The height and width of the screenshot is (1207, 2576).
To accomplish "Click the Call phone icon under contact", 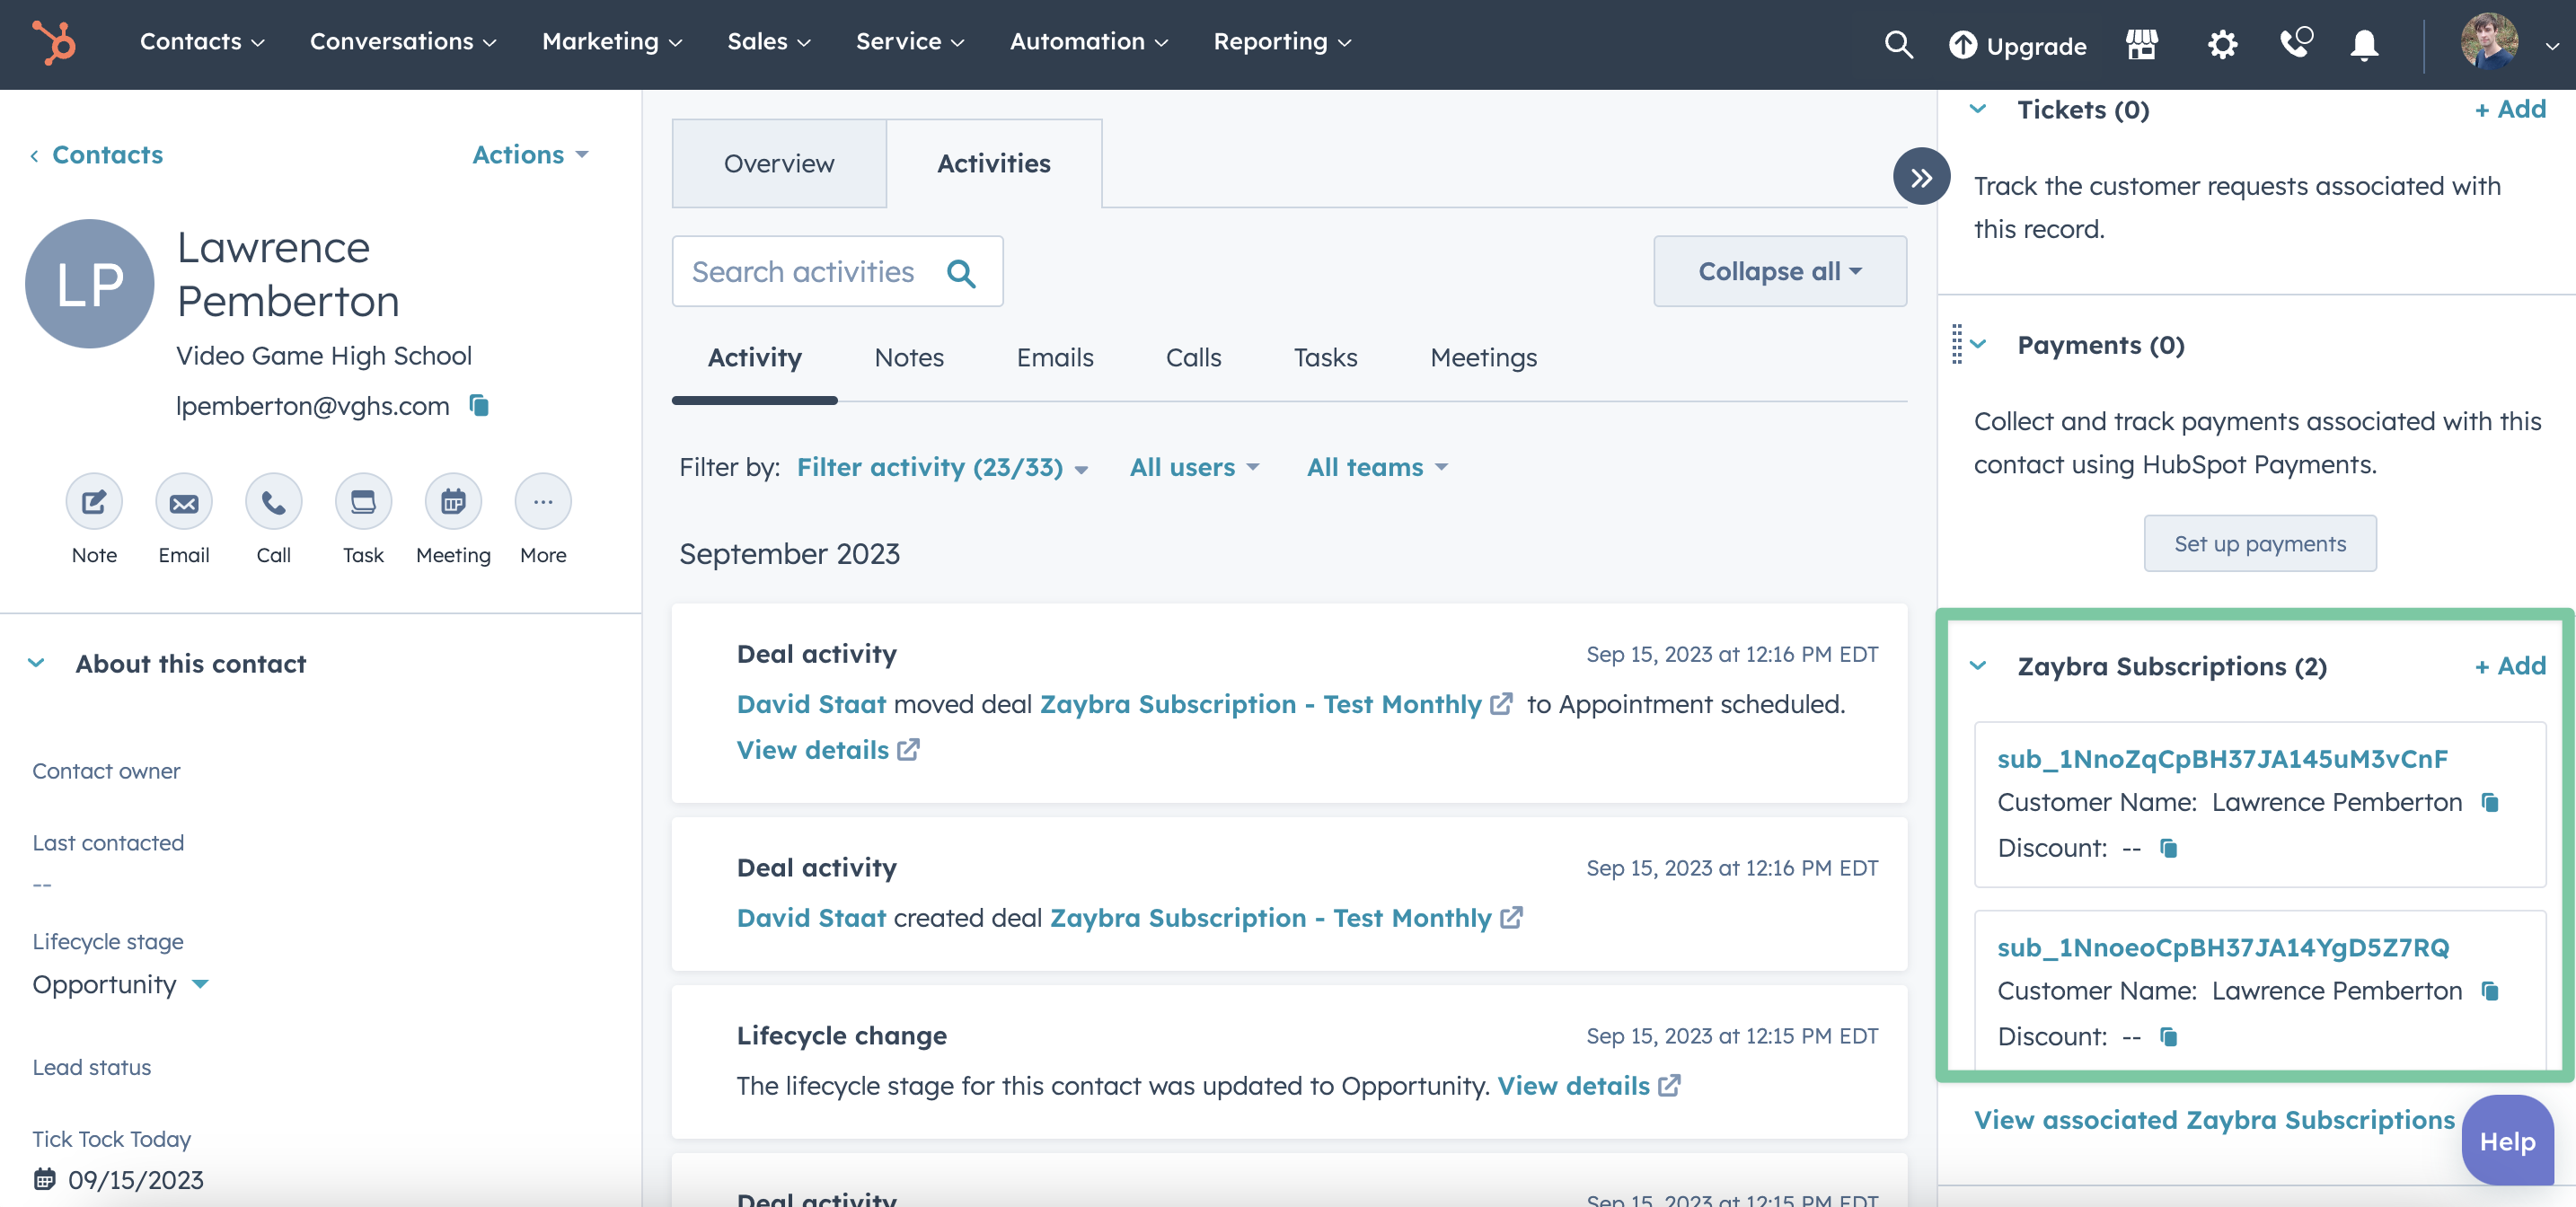I will point(273,502).
